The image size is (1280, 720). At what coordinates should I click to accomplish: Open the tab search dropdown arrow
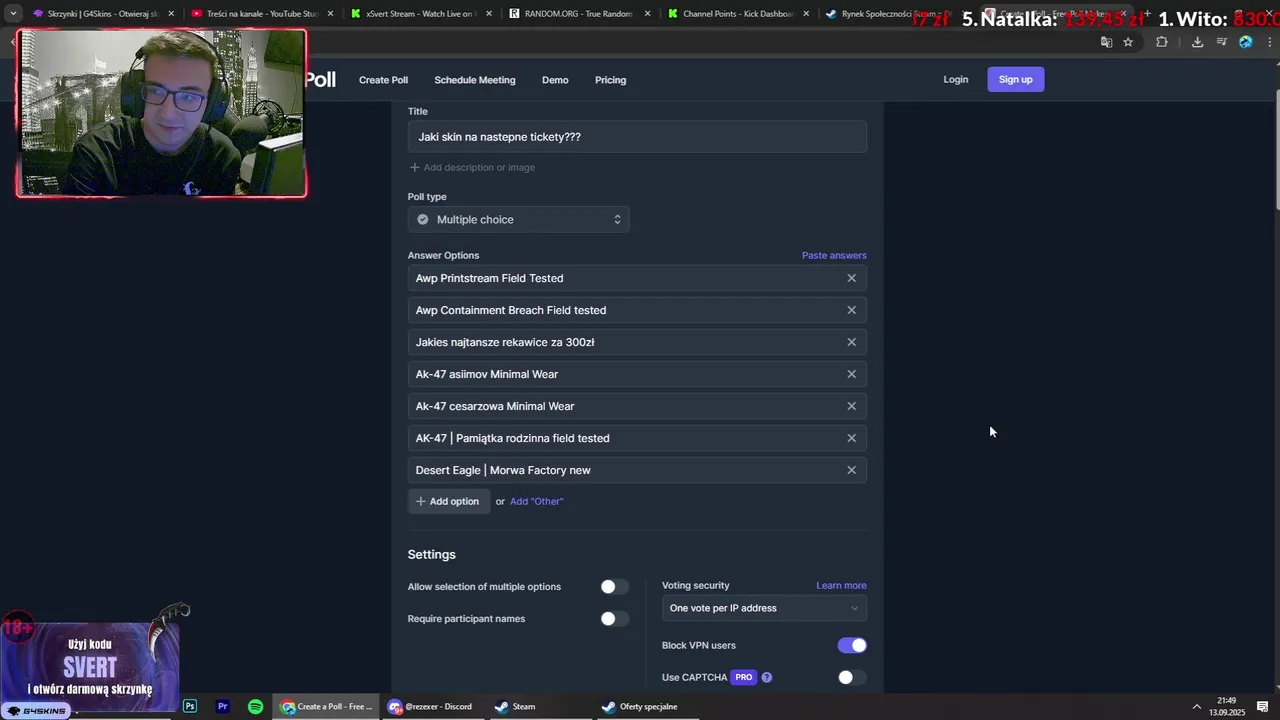tap(13, 14)
